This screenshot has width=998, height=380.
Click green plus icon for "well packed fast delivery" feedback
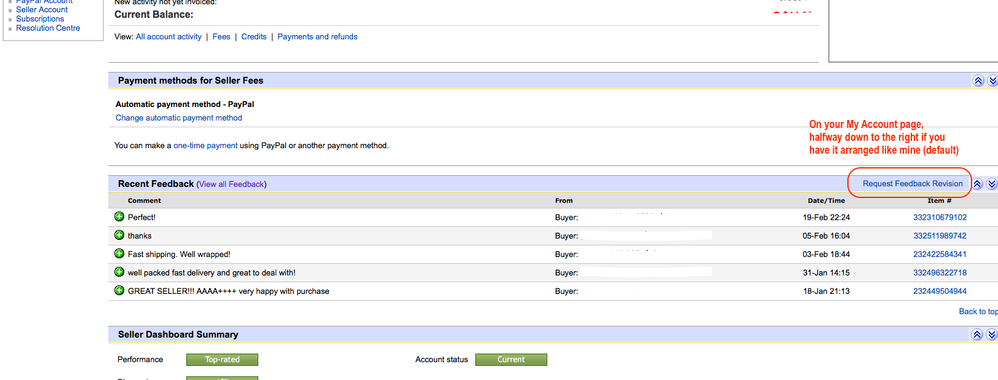(x=119, y=272)
